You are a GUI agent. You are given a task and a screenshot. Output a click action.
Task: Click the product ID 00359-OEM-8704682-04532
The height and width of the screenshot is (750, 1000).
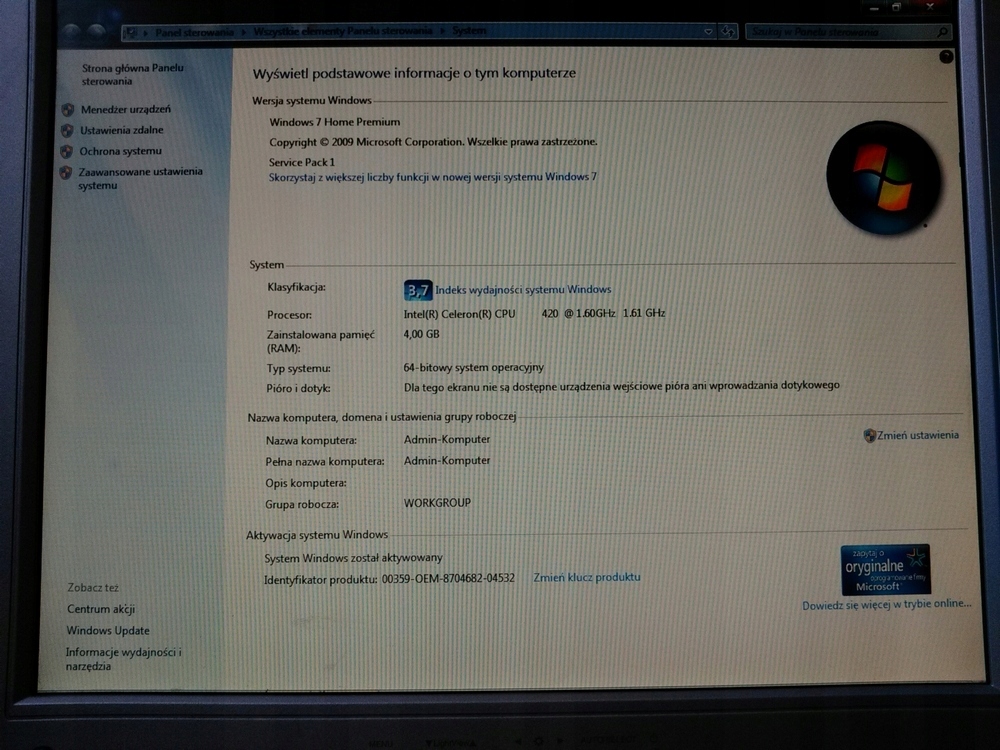click(x=448, y=578)
